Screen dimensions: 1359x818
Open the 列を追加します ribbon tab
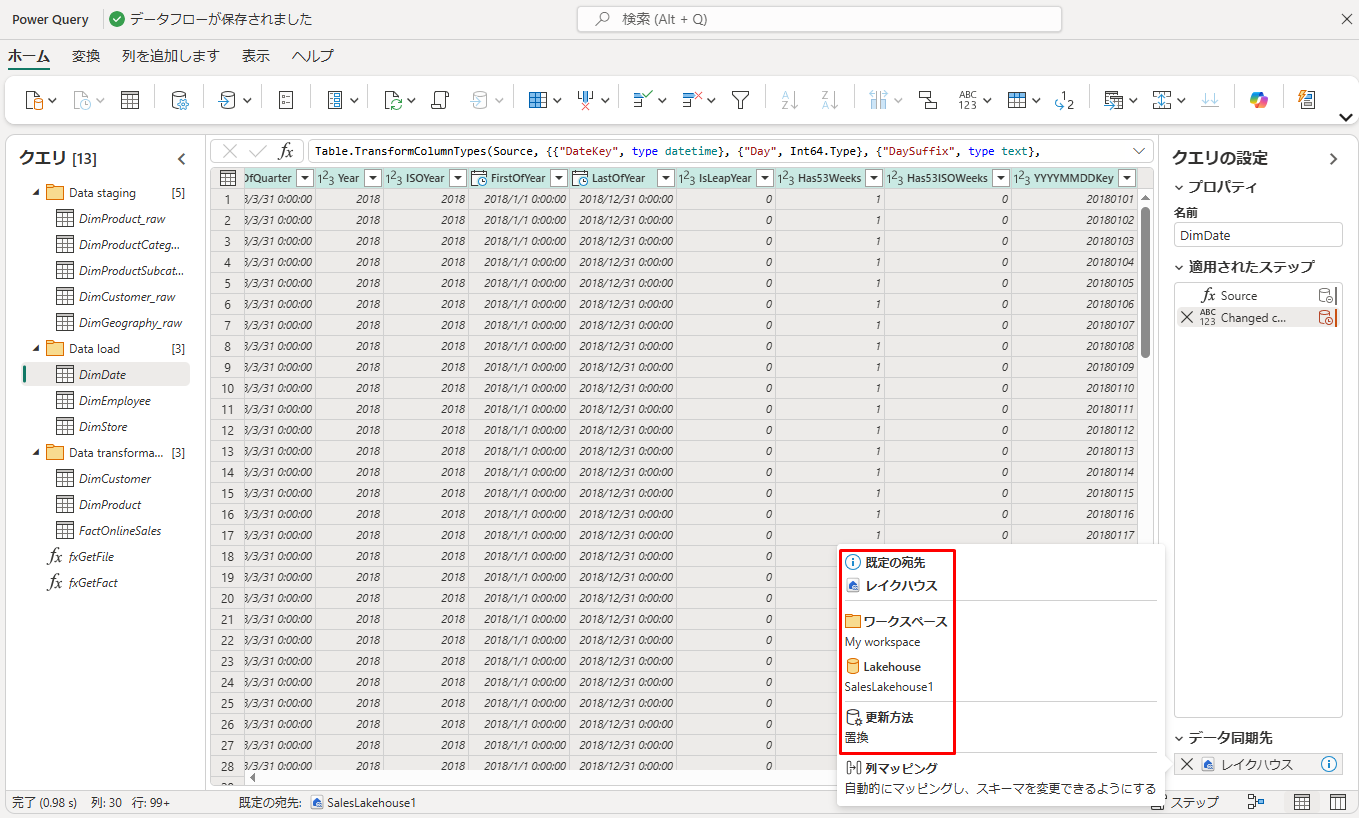170,56
